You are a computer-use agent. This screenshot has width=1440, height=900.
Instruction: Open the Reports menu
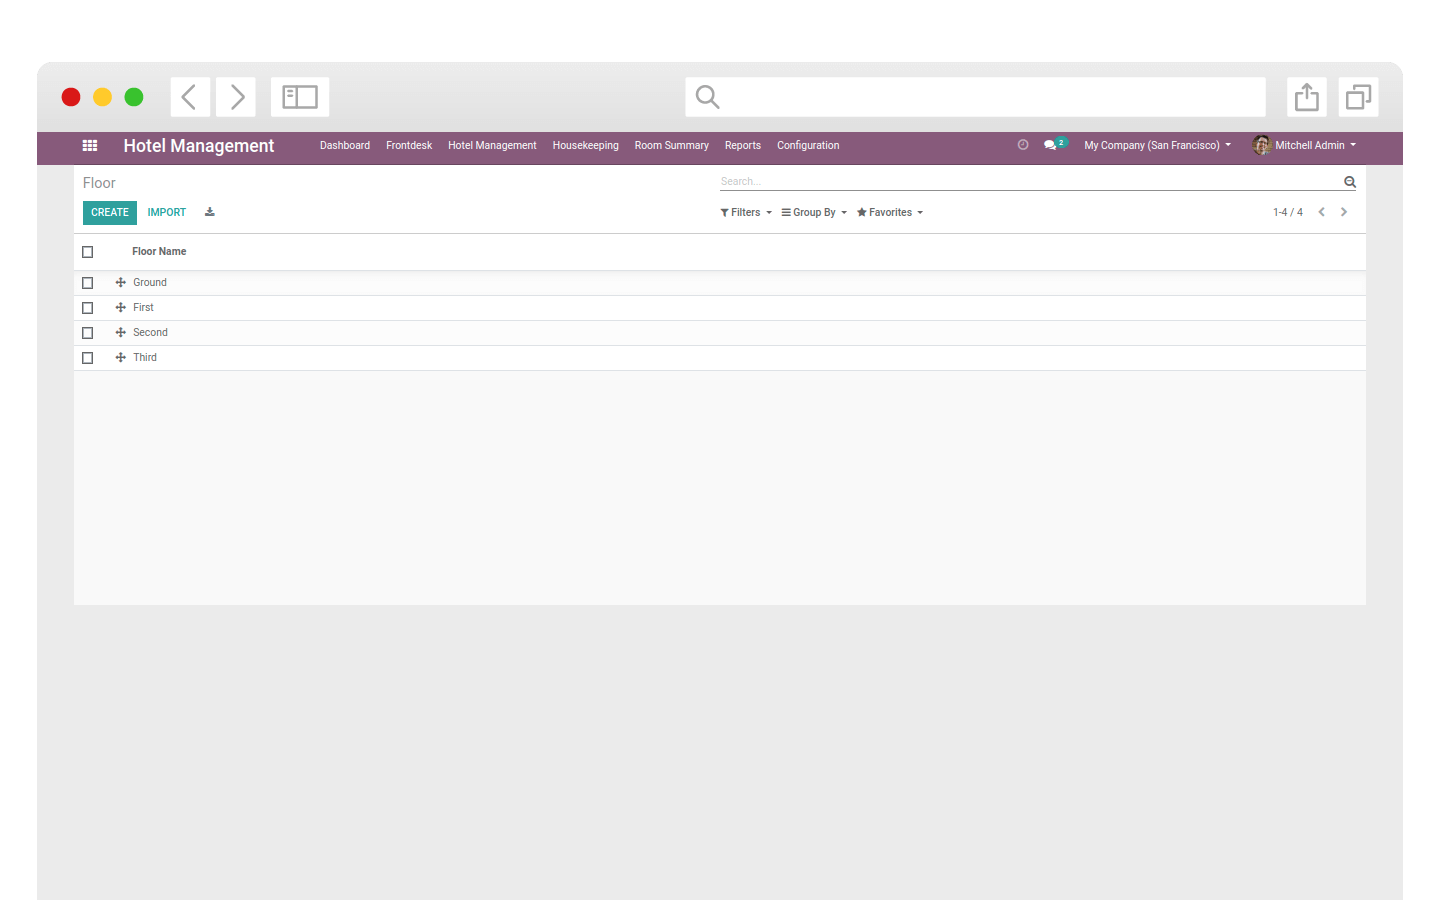(743, 145)
